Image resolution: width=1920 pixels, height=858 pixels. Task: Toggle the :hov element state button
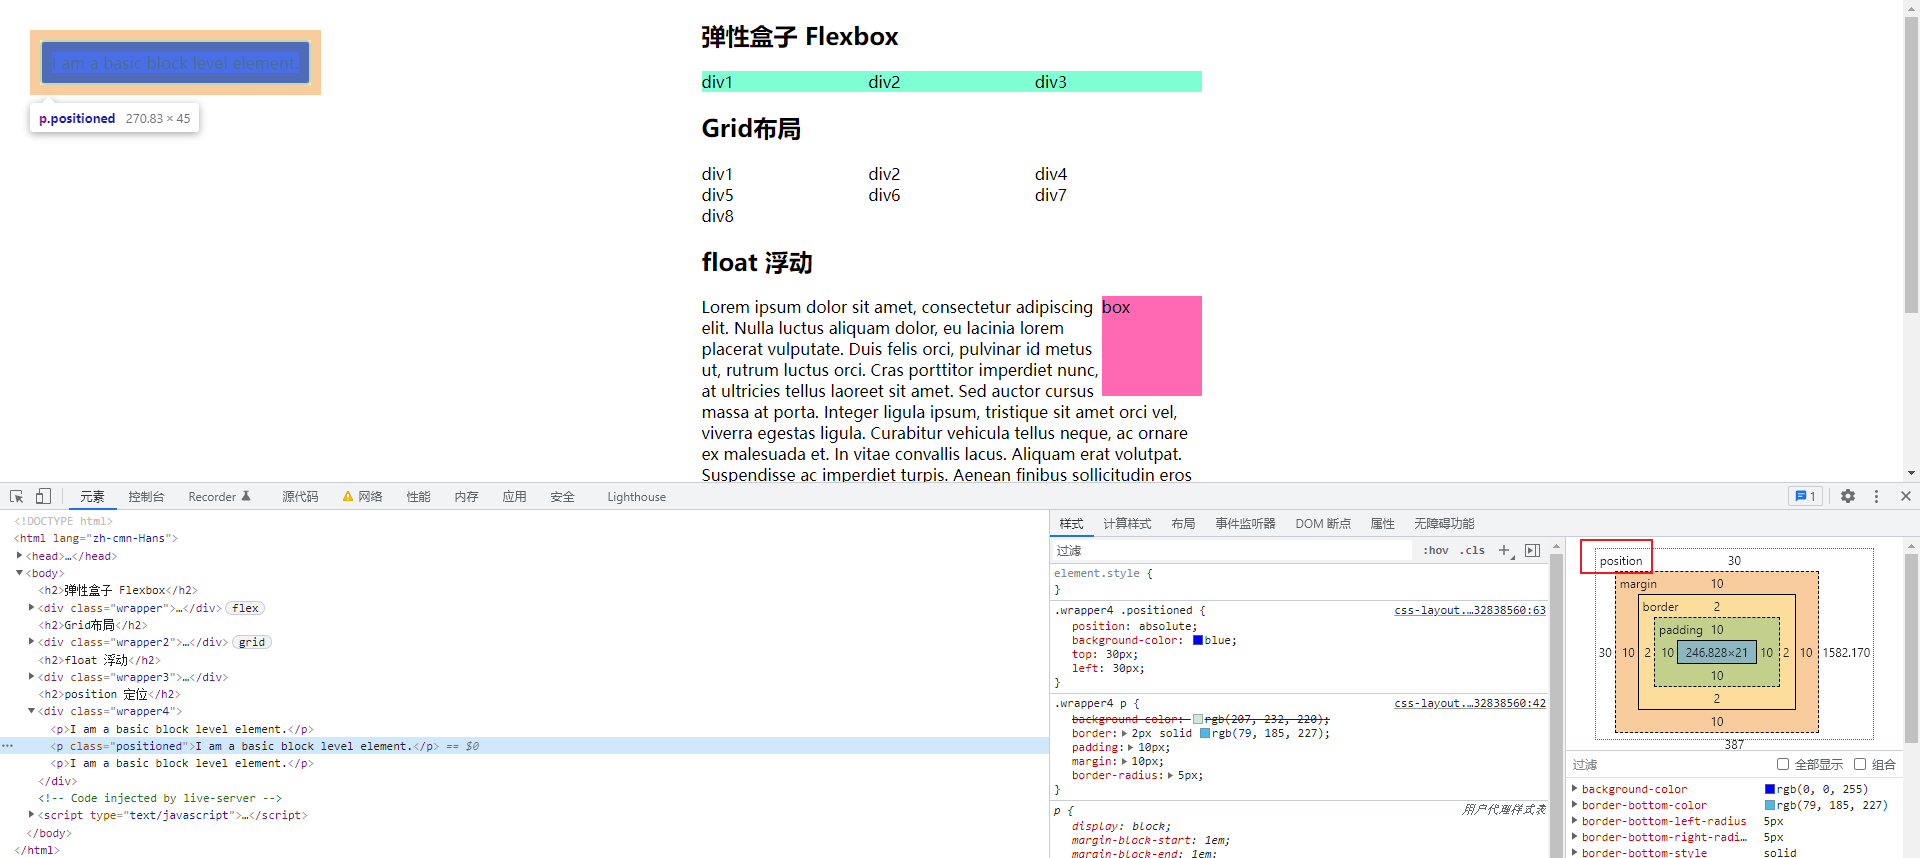point(1436,550)
